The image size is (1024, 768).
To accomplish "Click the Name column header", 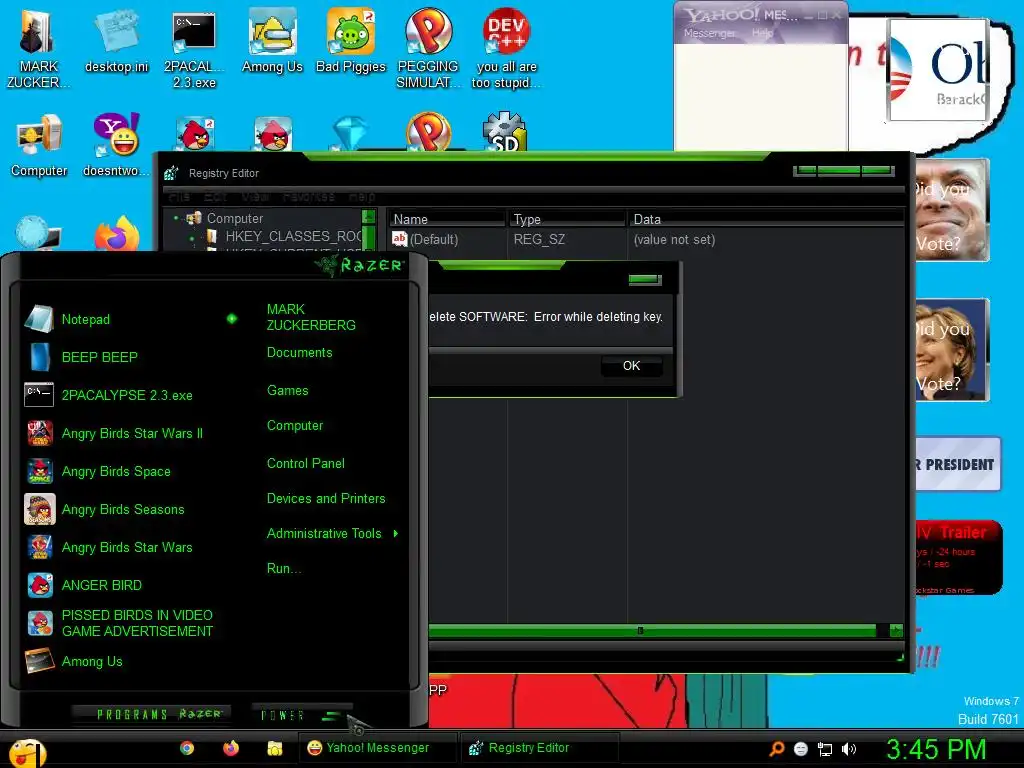I will click(x=446, y=219).
